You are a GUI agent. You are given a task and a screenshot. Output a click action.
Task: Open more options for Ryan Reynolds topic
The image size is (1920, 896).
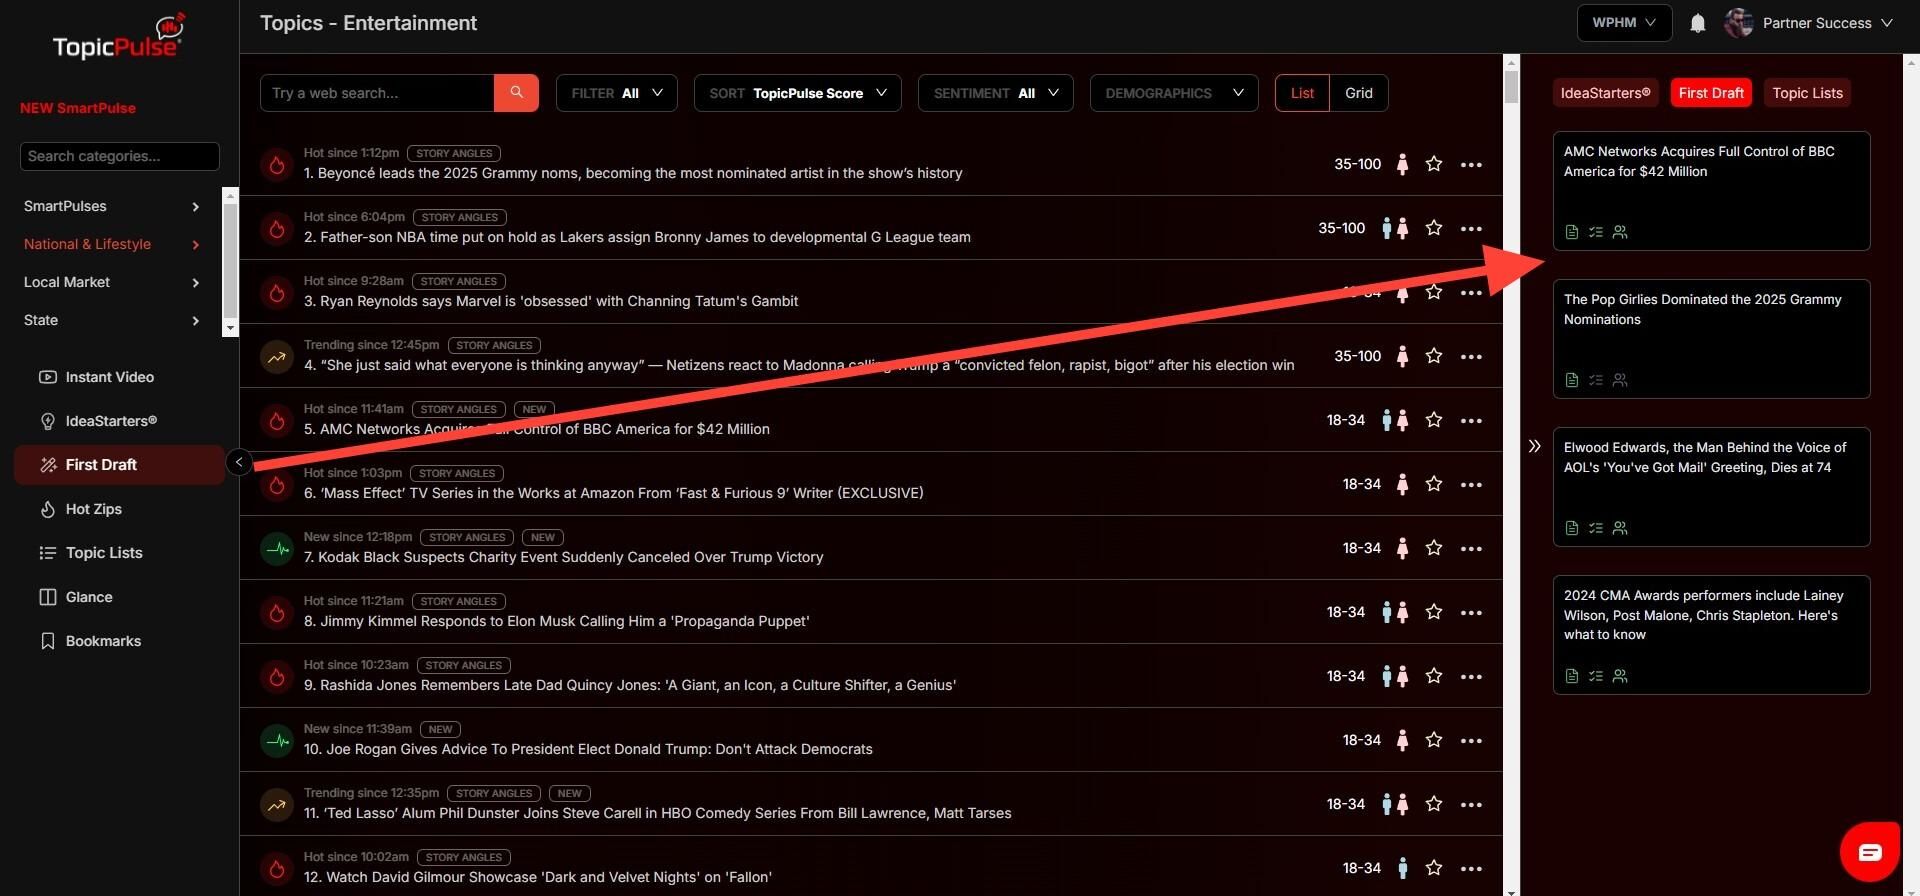[1470, 293]
